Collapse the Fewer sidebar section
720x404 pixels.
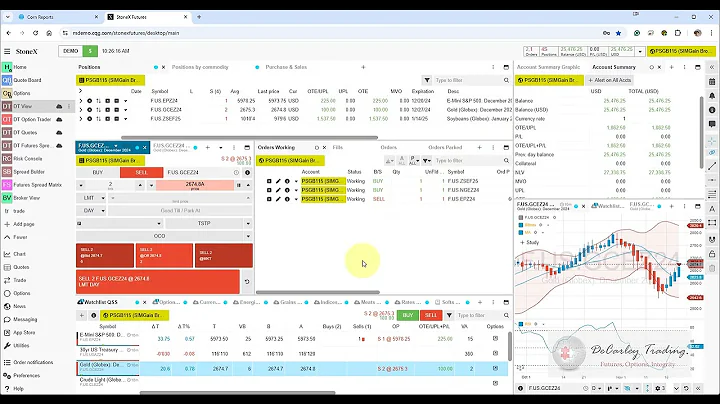17,237
